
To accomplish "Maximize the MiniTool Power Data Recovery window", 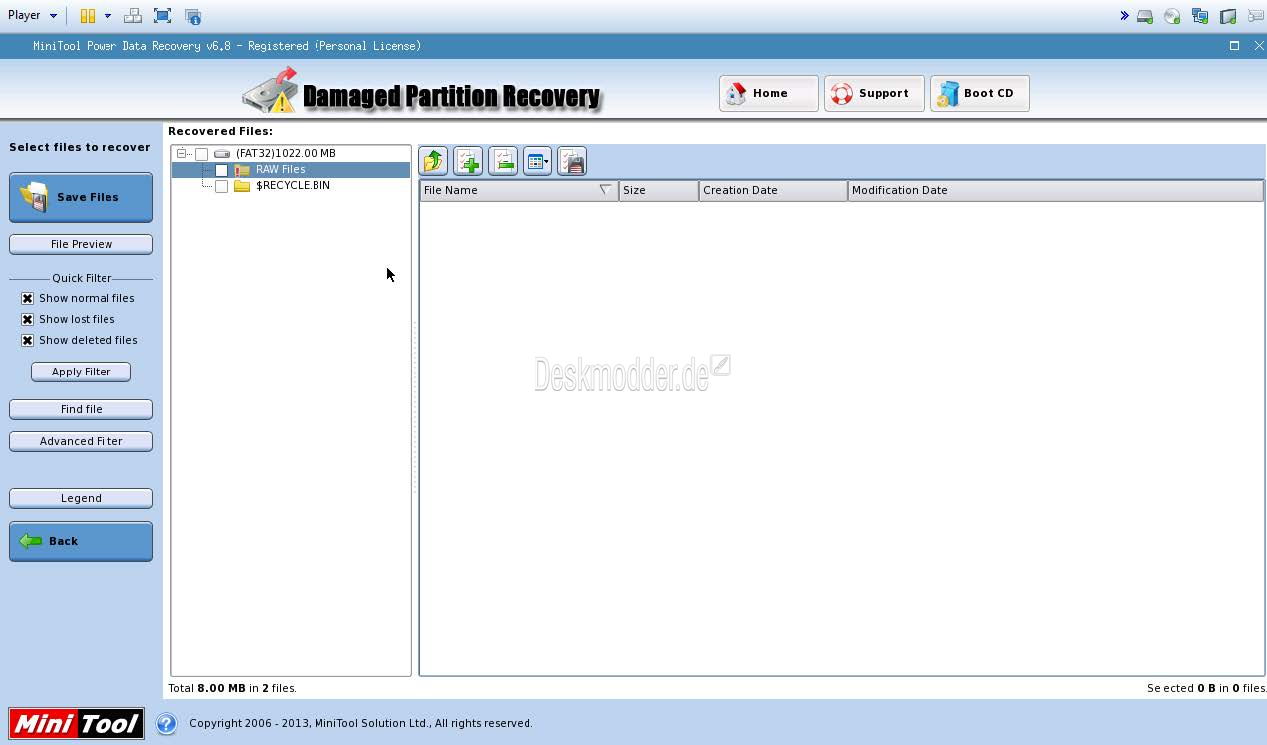I will 1234,45.
